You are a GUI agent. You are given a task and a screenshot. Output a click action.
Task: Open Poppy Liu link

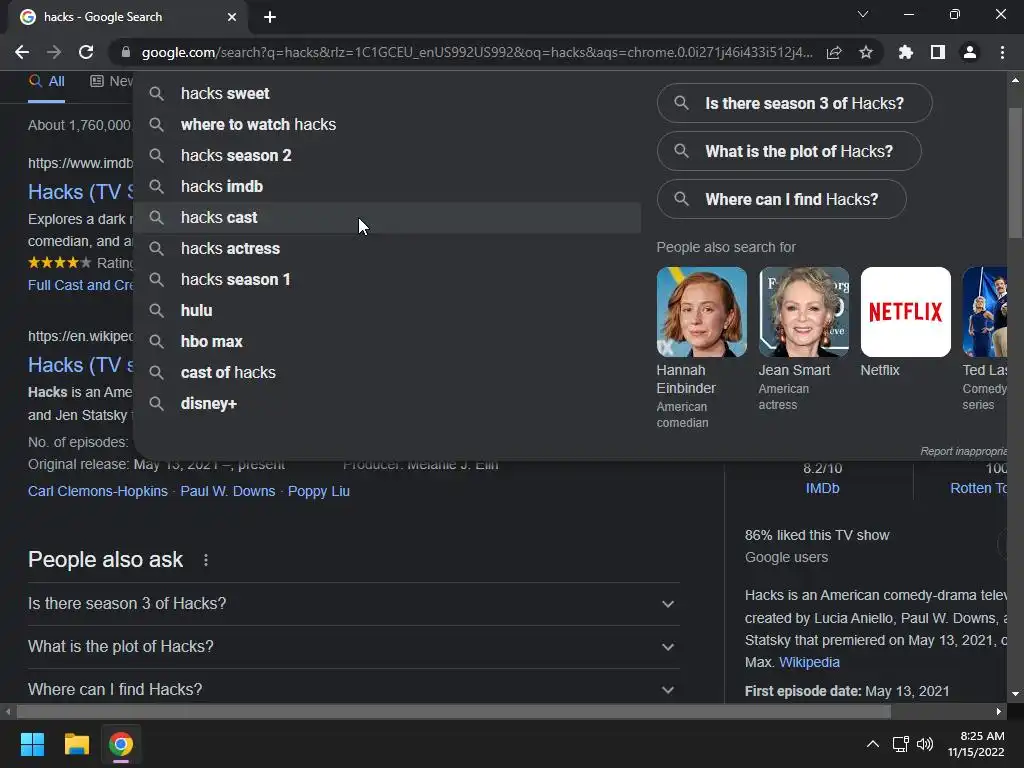click(319, 491)
